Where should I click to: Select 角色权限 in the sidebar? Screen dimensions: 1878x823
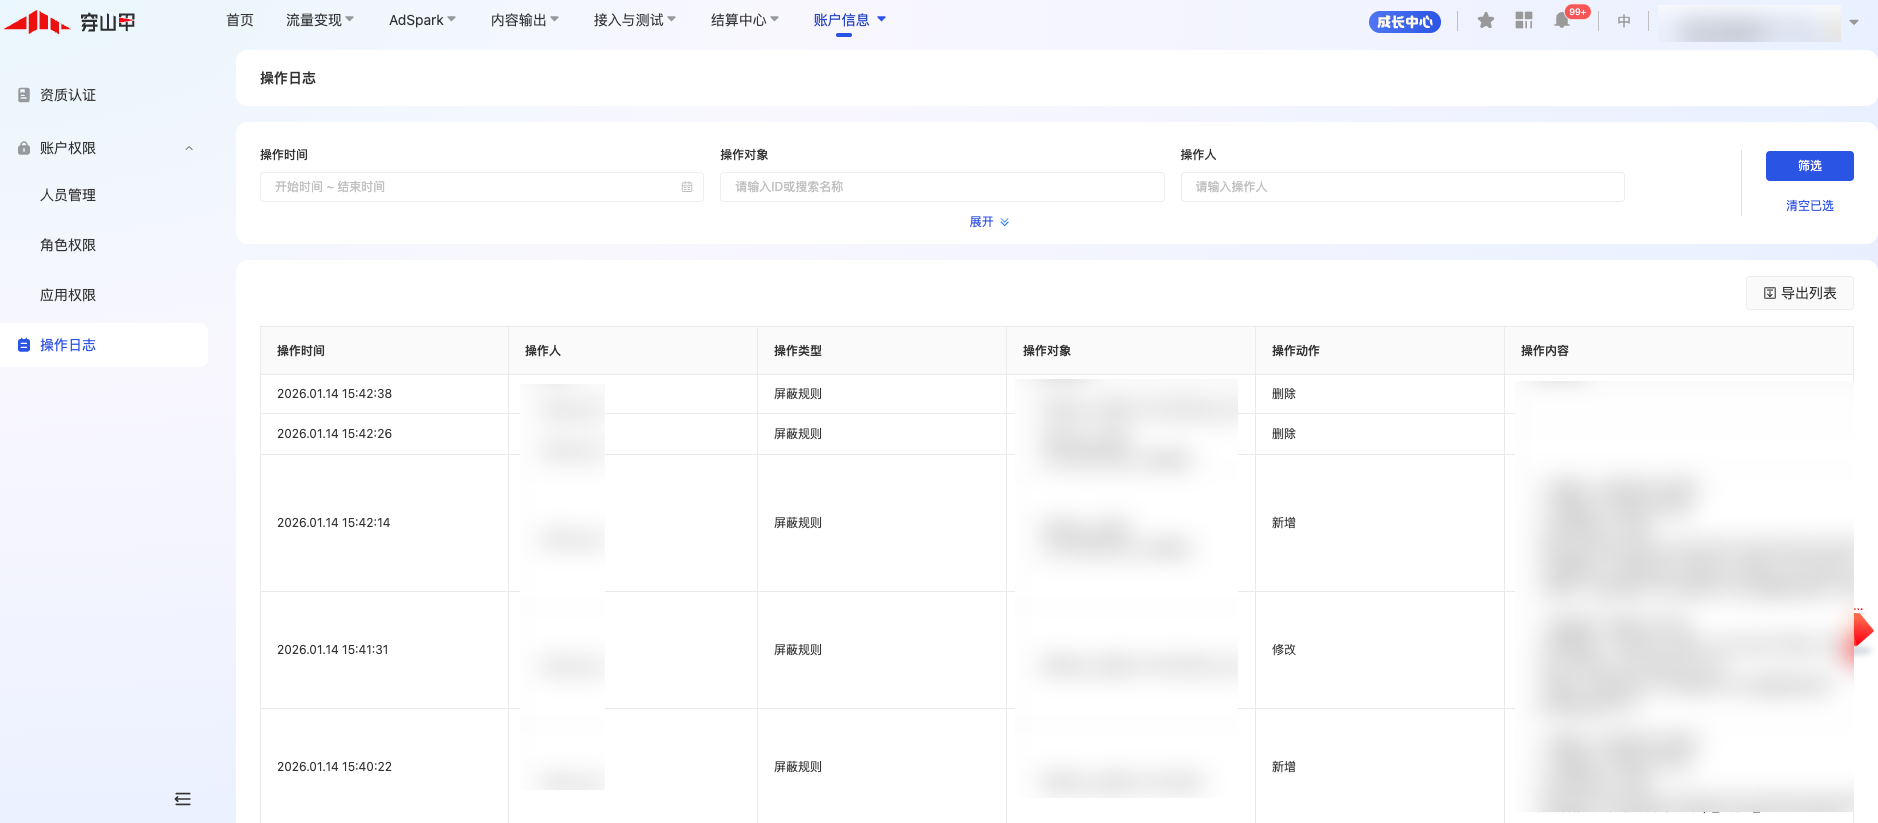[68, 245]
